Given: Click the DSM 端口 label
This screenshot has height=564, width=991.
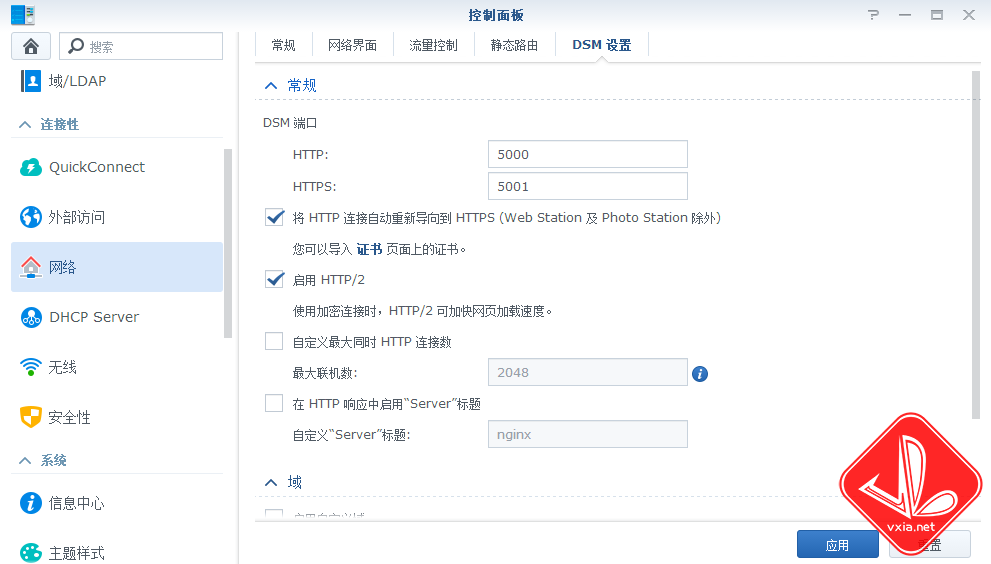Looking at the screenshot, I should [x=290, y=123].
